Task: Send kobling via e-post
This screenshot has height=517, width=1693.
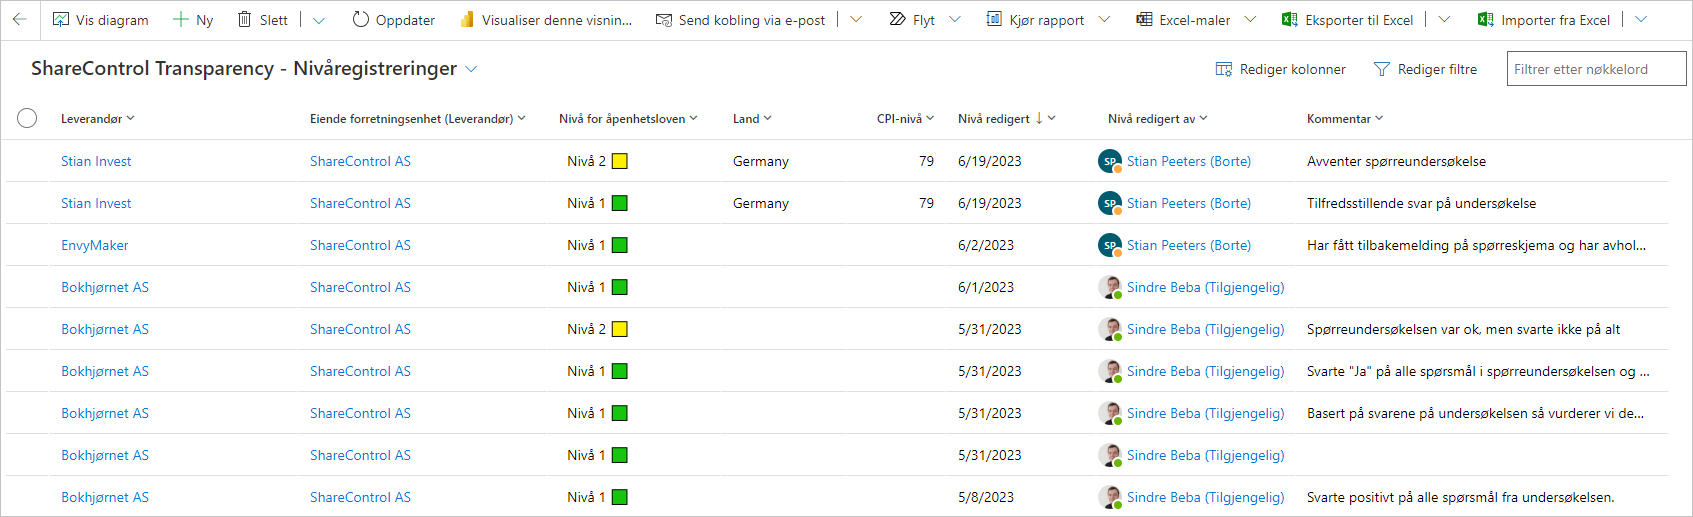Action: 741,20
